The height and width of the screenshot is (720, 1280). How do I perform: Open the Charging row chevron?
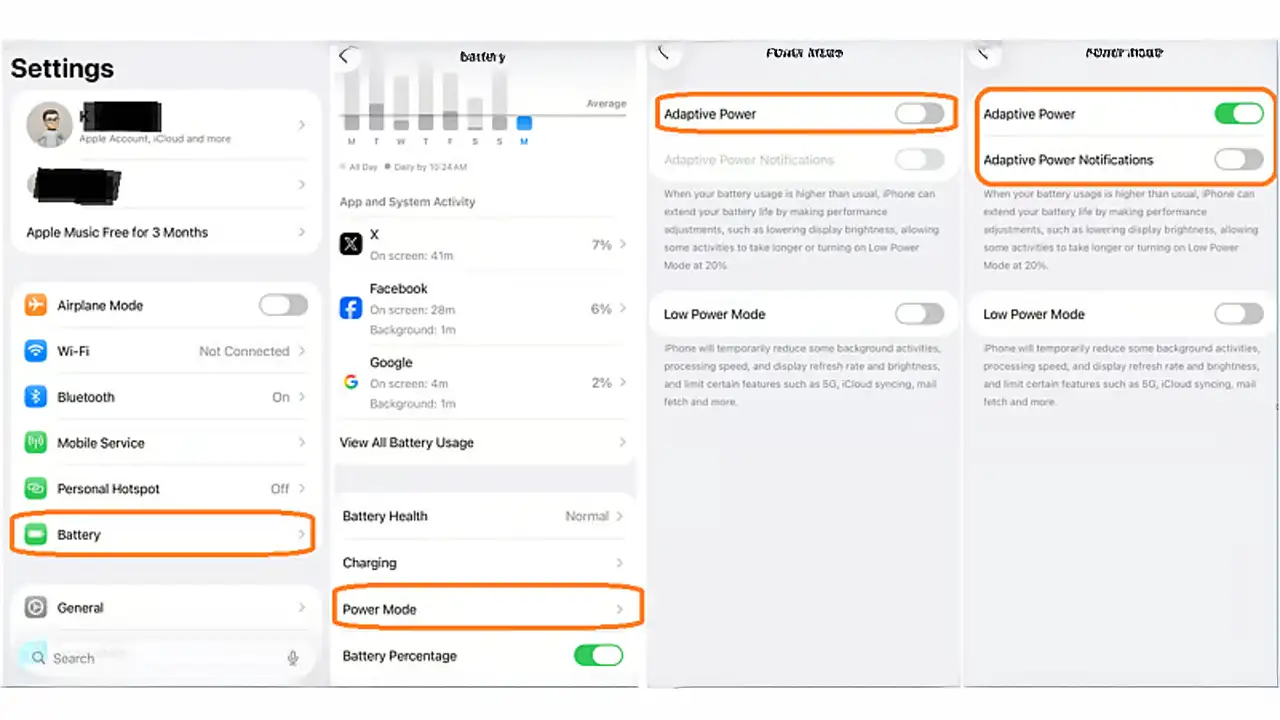tap(620, 563)
